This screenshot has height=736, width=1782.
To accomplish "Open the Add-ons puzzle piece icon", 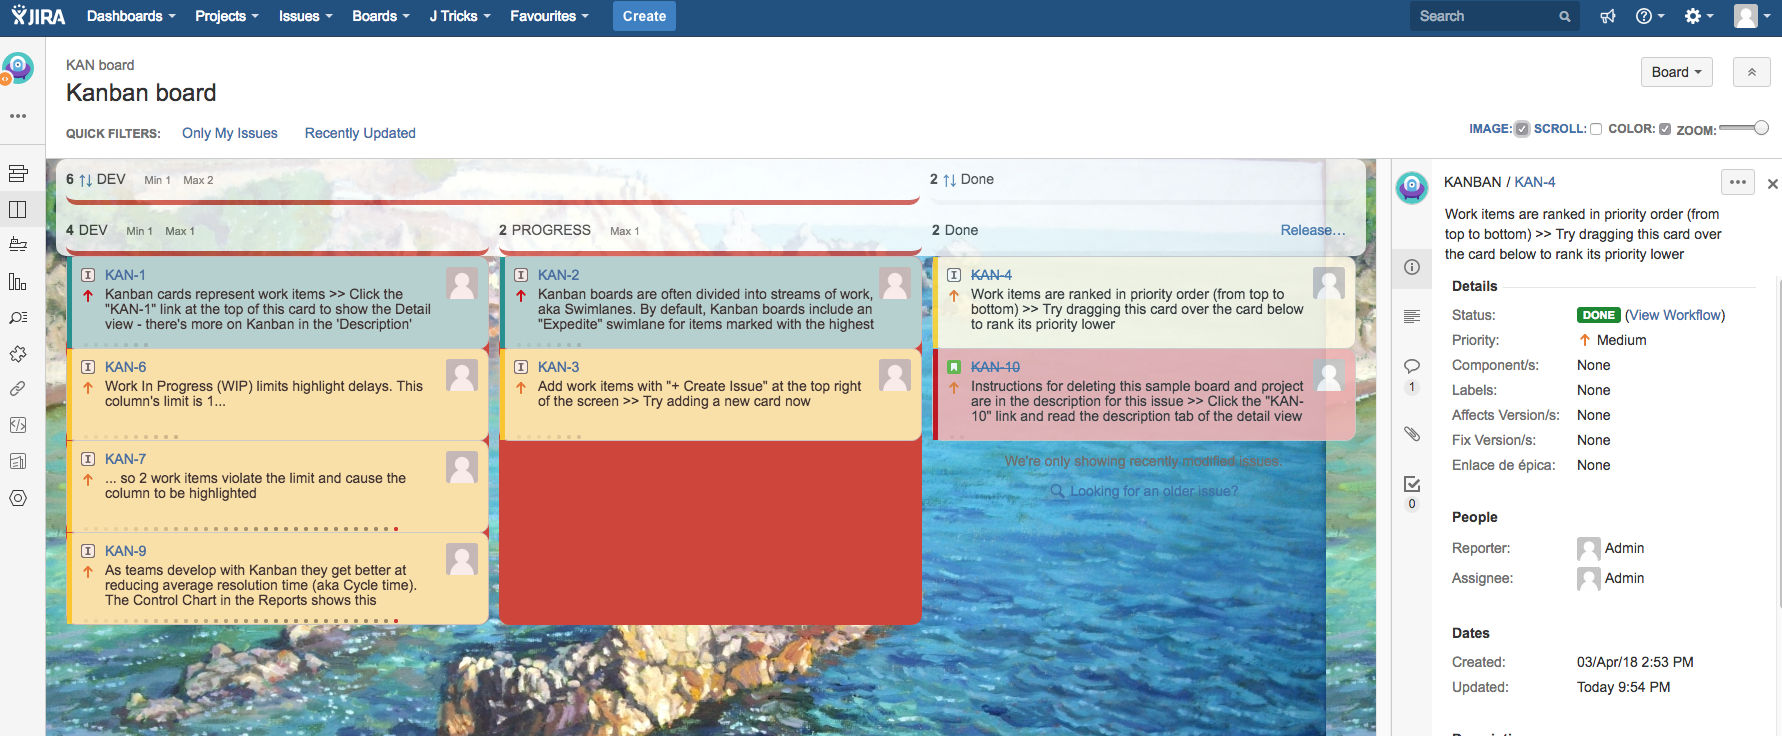I will (x=17, y=354).
